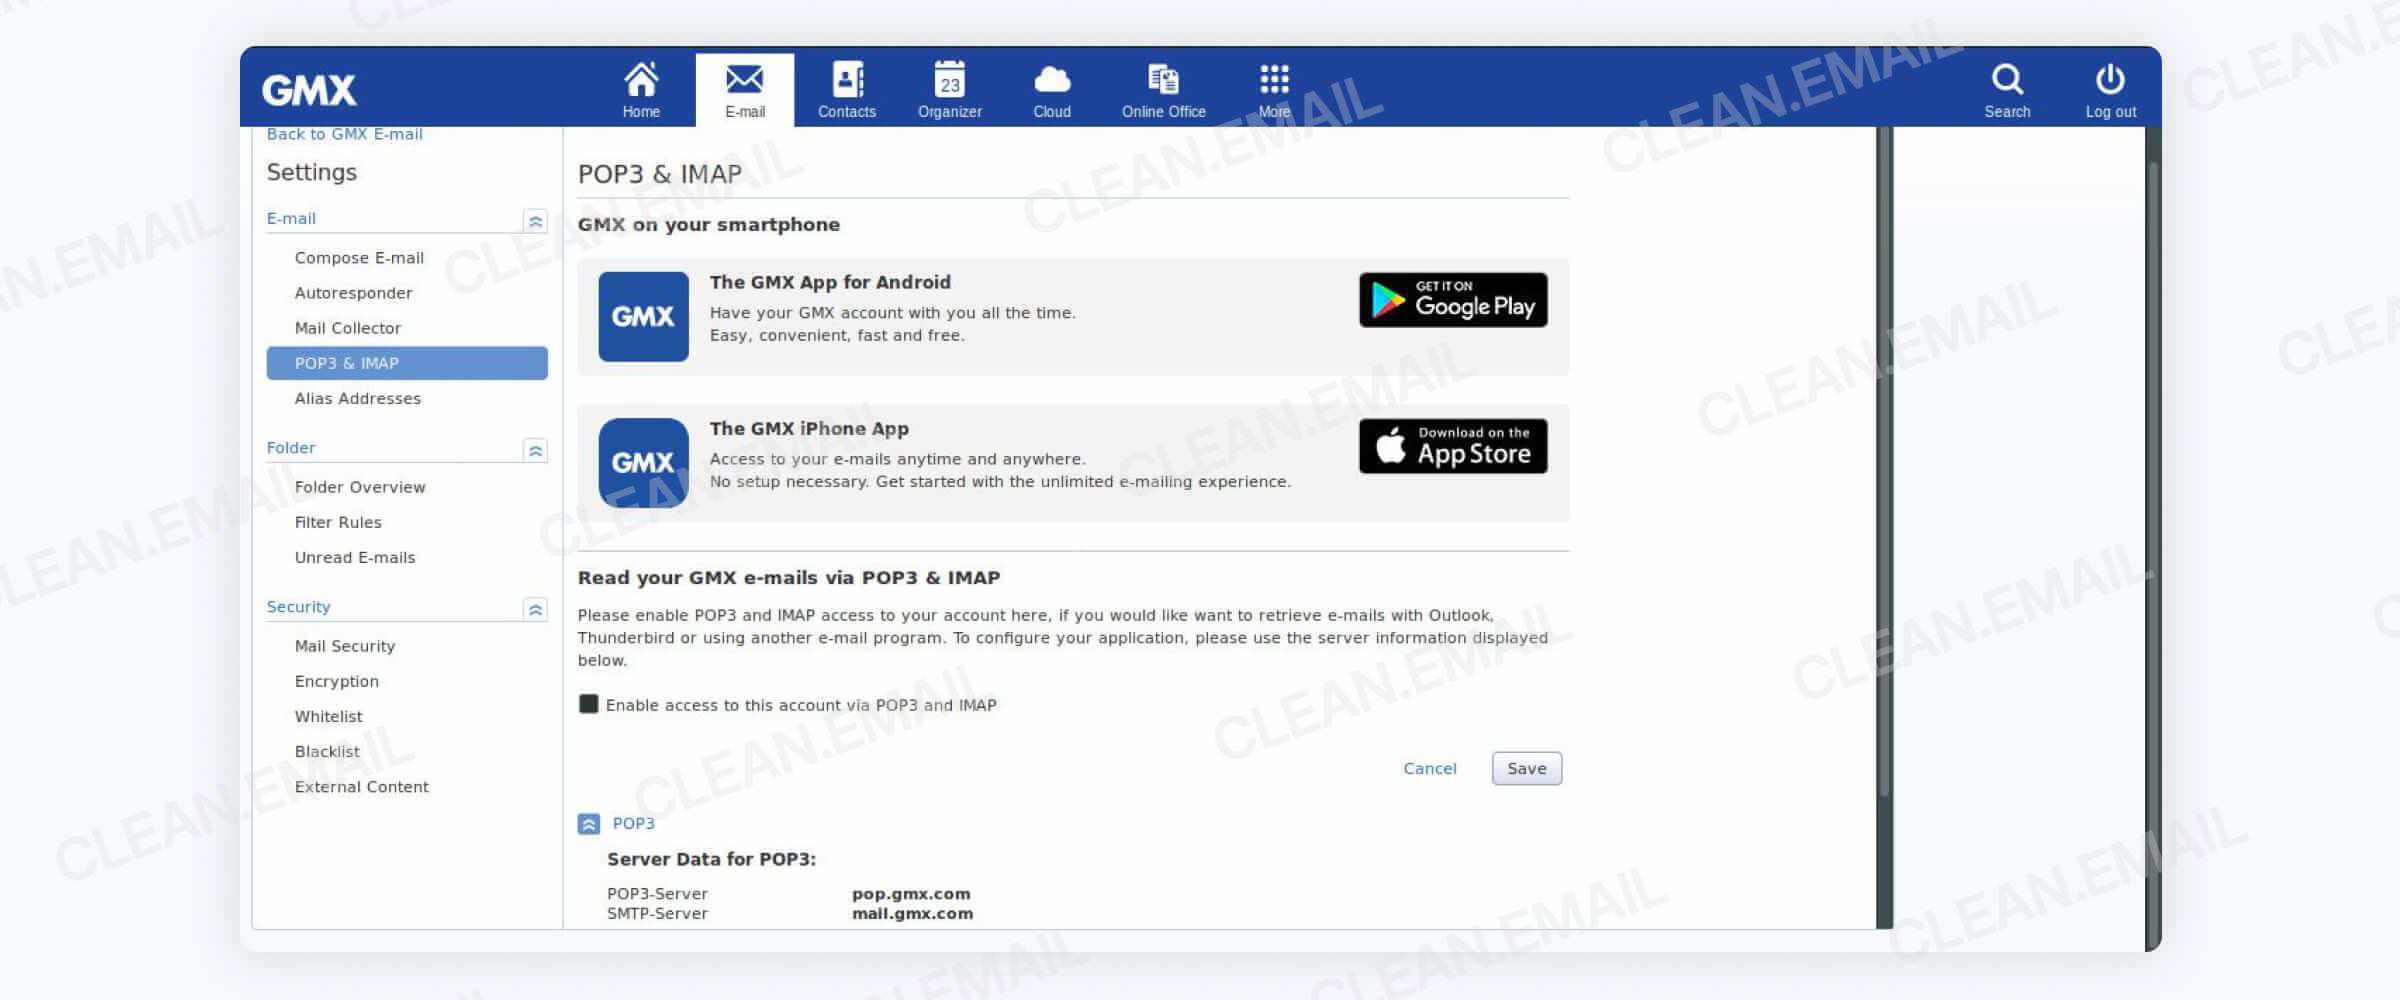This screenshot has width=2400, height=1000.
Task: Switch to Filter Rules settings
Action: [337, 522]
